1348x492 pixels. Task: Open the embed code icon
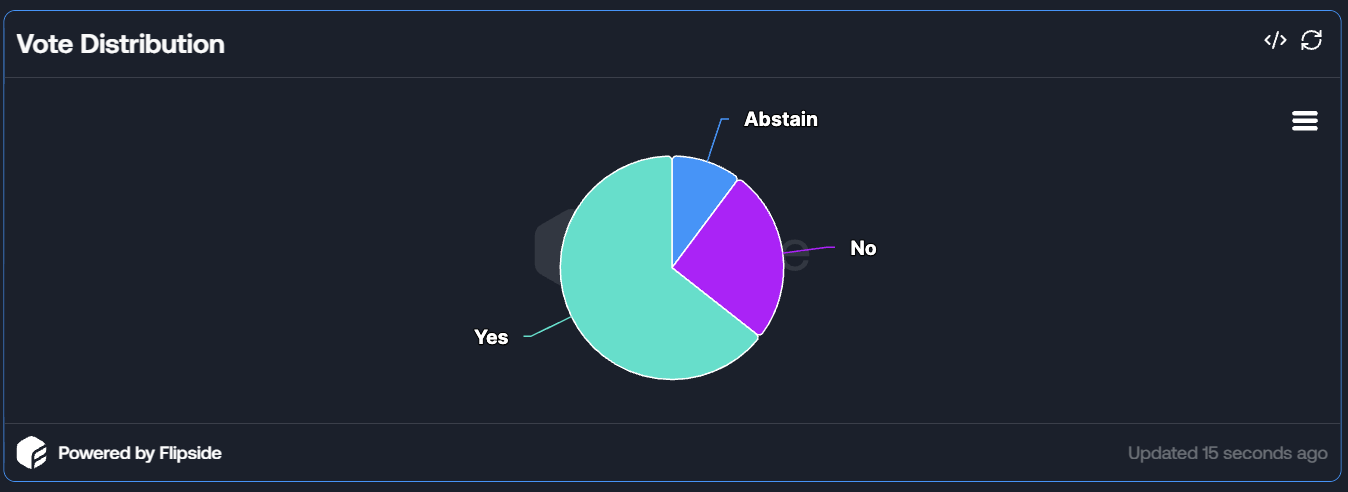(1275, 40)
